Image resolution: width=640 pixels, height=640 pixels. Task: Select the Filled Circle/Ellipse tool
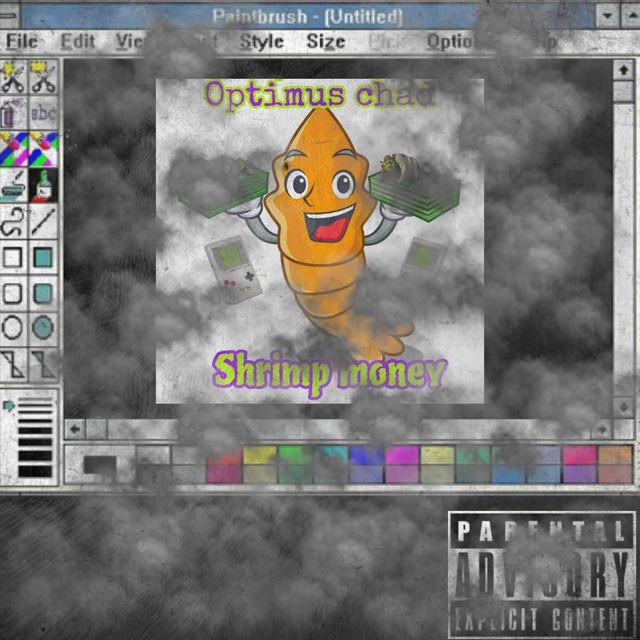tap(43, 329)
